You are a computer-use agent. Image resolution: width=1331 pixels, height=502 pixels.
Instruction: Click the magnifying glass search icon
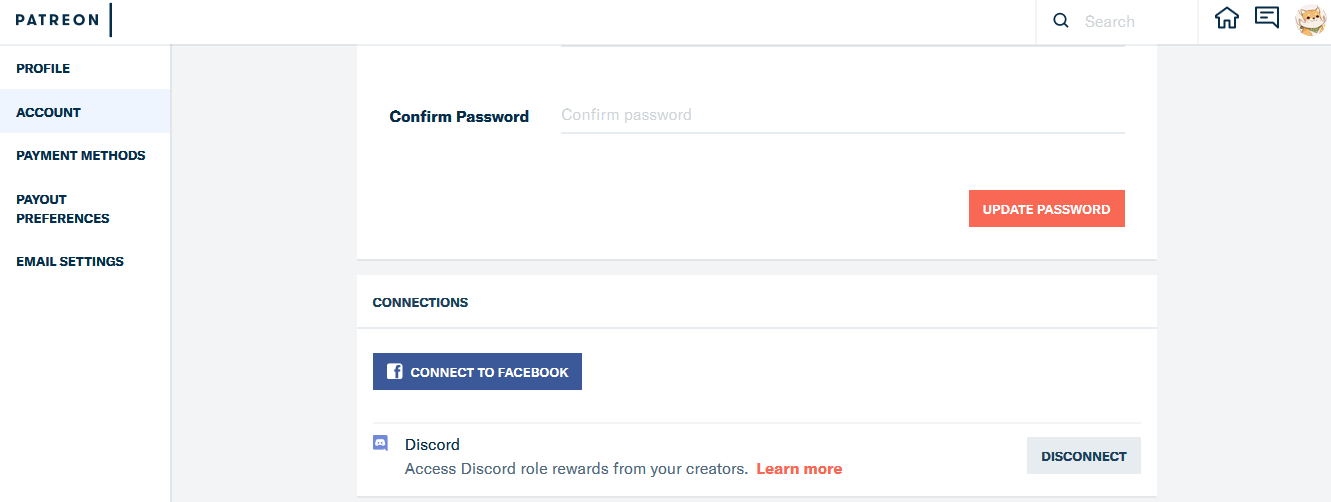click(x=1061, y=21)
